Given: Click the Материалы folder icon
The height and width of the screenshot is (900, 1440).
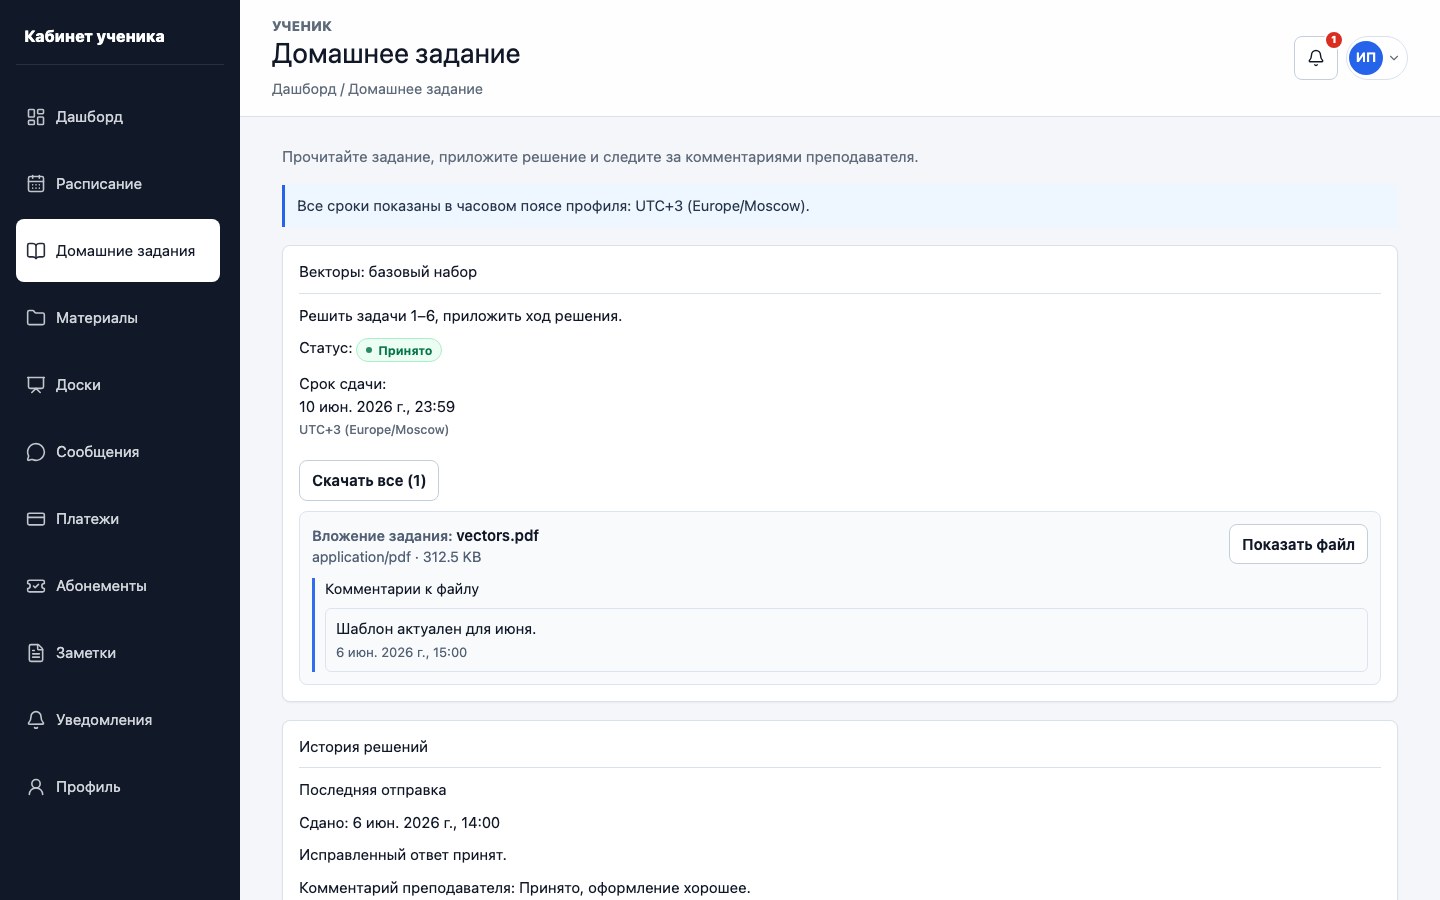Looking at the screenshot, I should pos(36,318).
